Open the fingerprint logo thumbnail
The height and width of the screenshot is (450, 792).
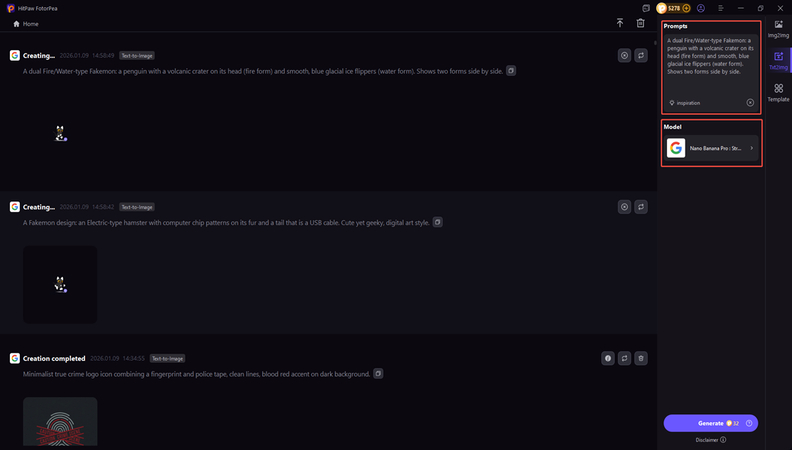[x=60, y=422]
